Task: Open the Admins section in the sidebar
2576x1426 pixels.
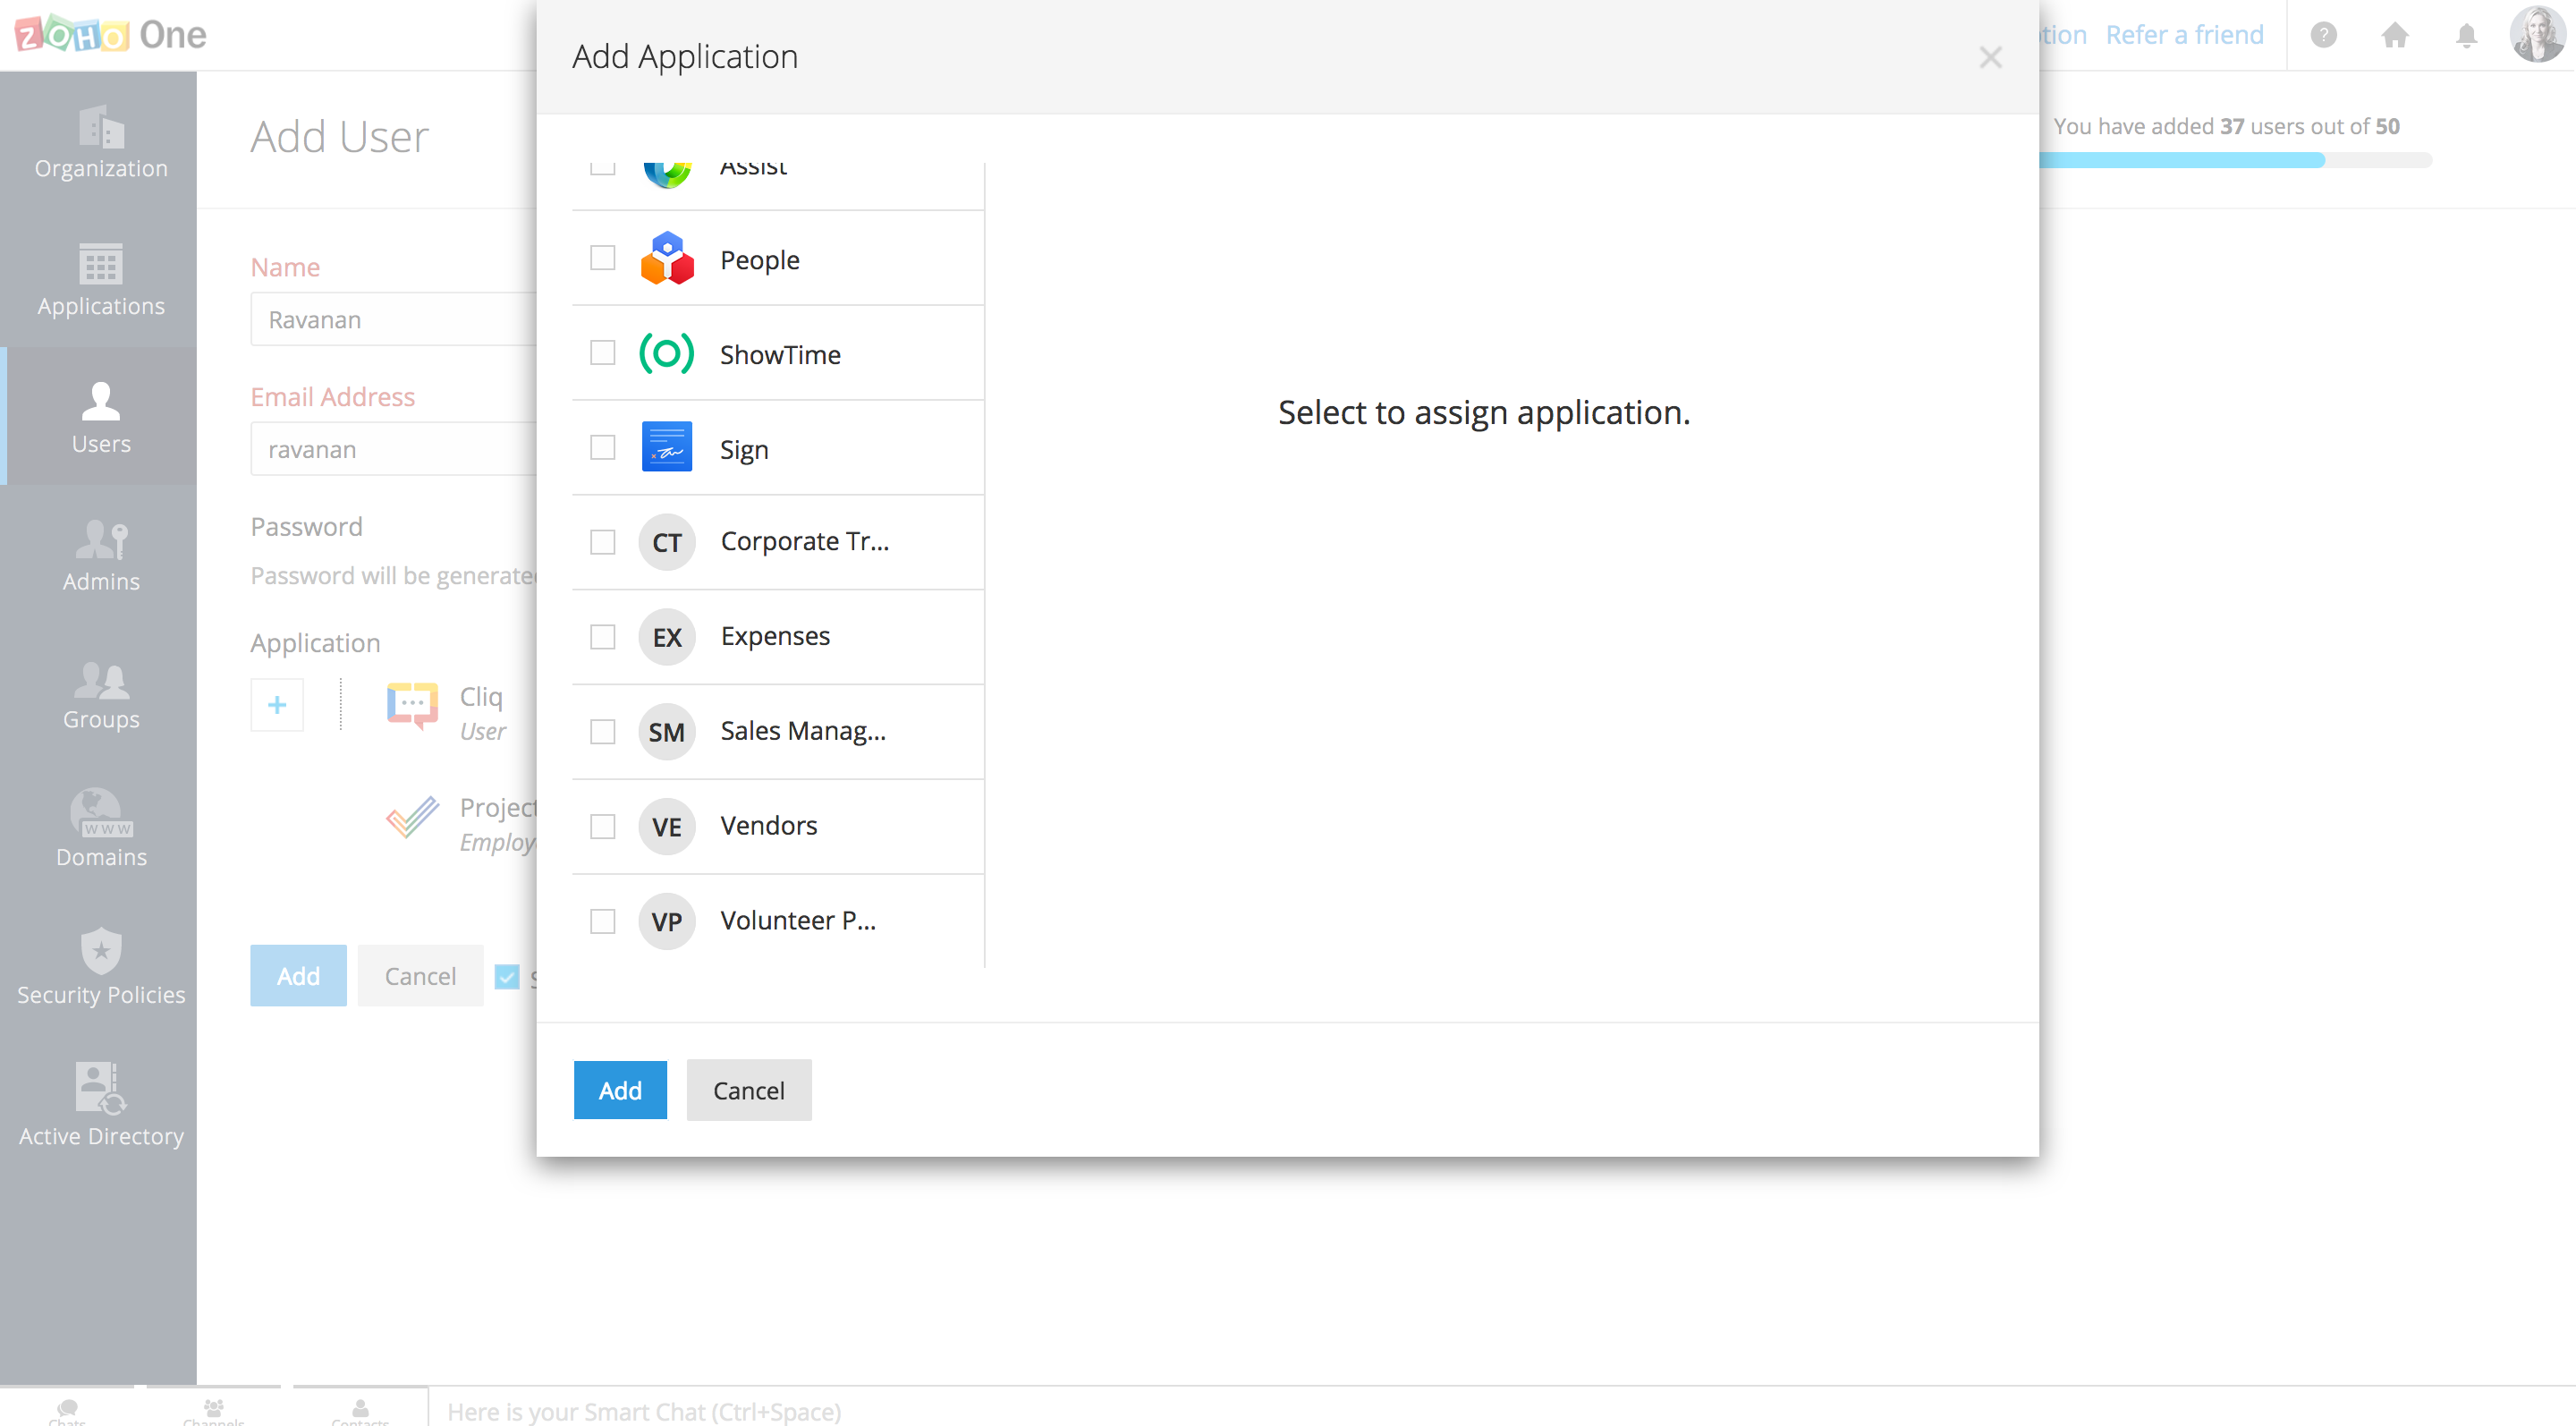Action: click(x=101, y=555)
